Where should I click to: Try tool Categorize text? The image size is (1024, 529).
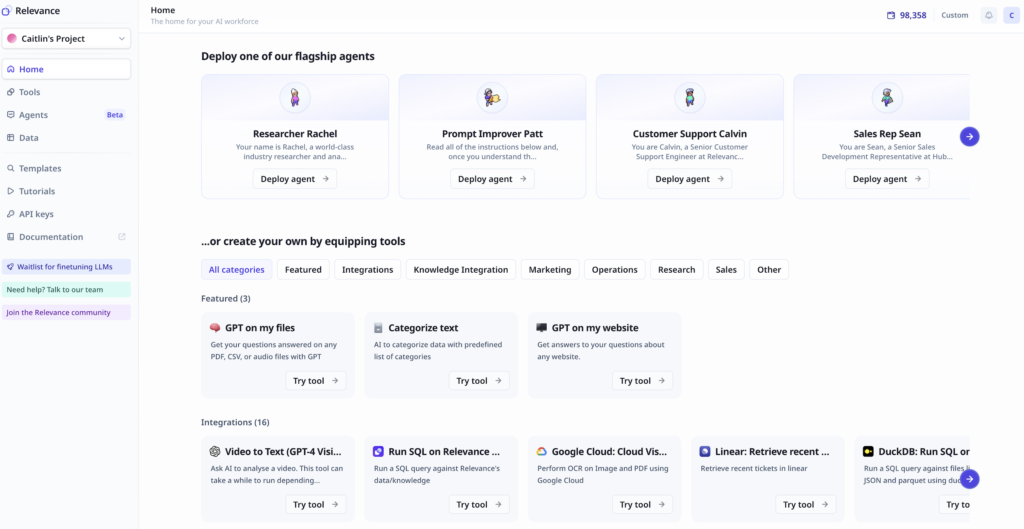[479, 381]
